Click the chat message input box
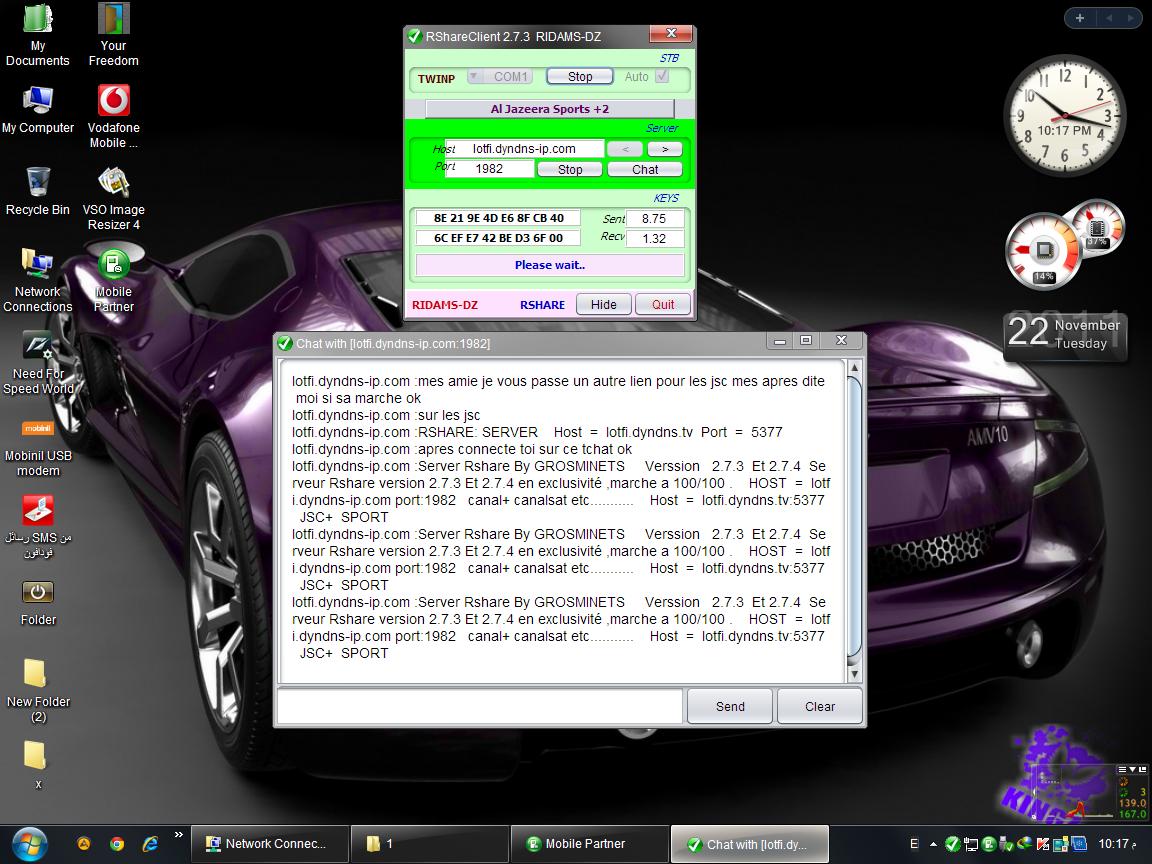 click(480, 706)
